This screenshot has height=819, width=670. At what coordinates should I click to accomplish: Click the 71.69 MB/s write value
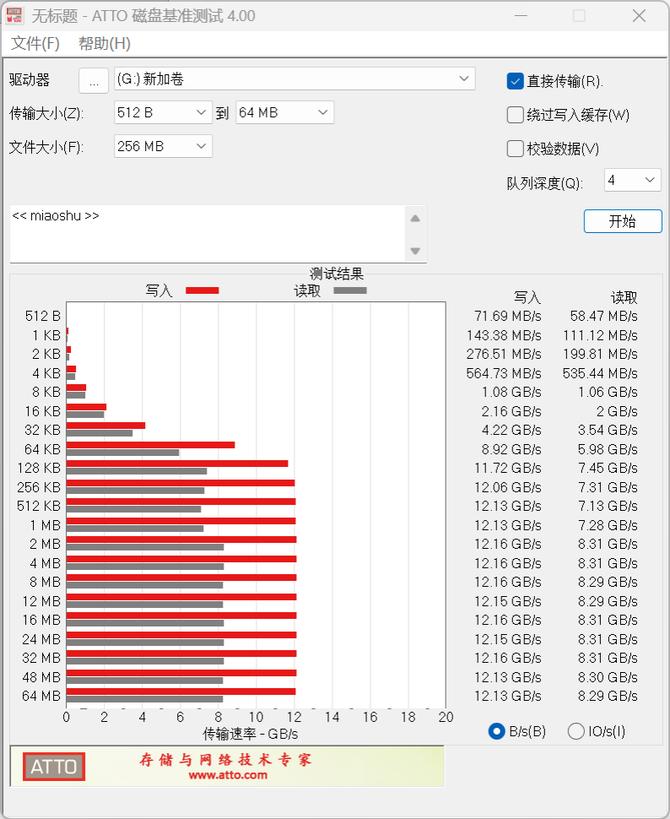(x=508, y=316)
